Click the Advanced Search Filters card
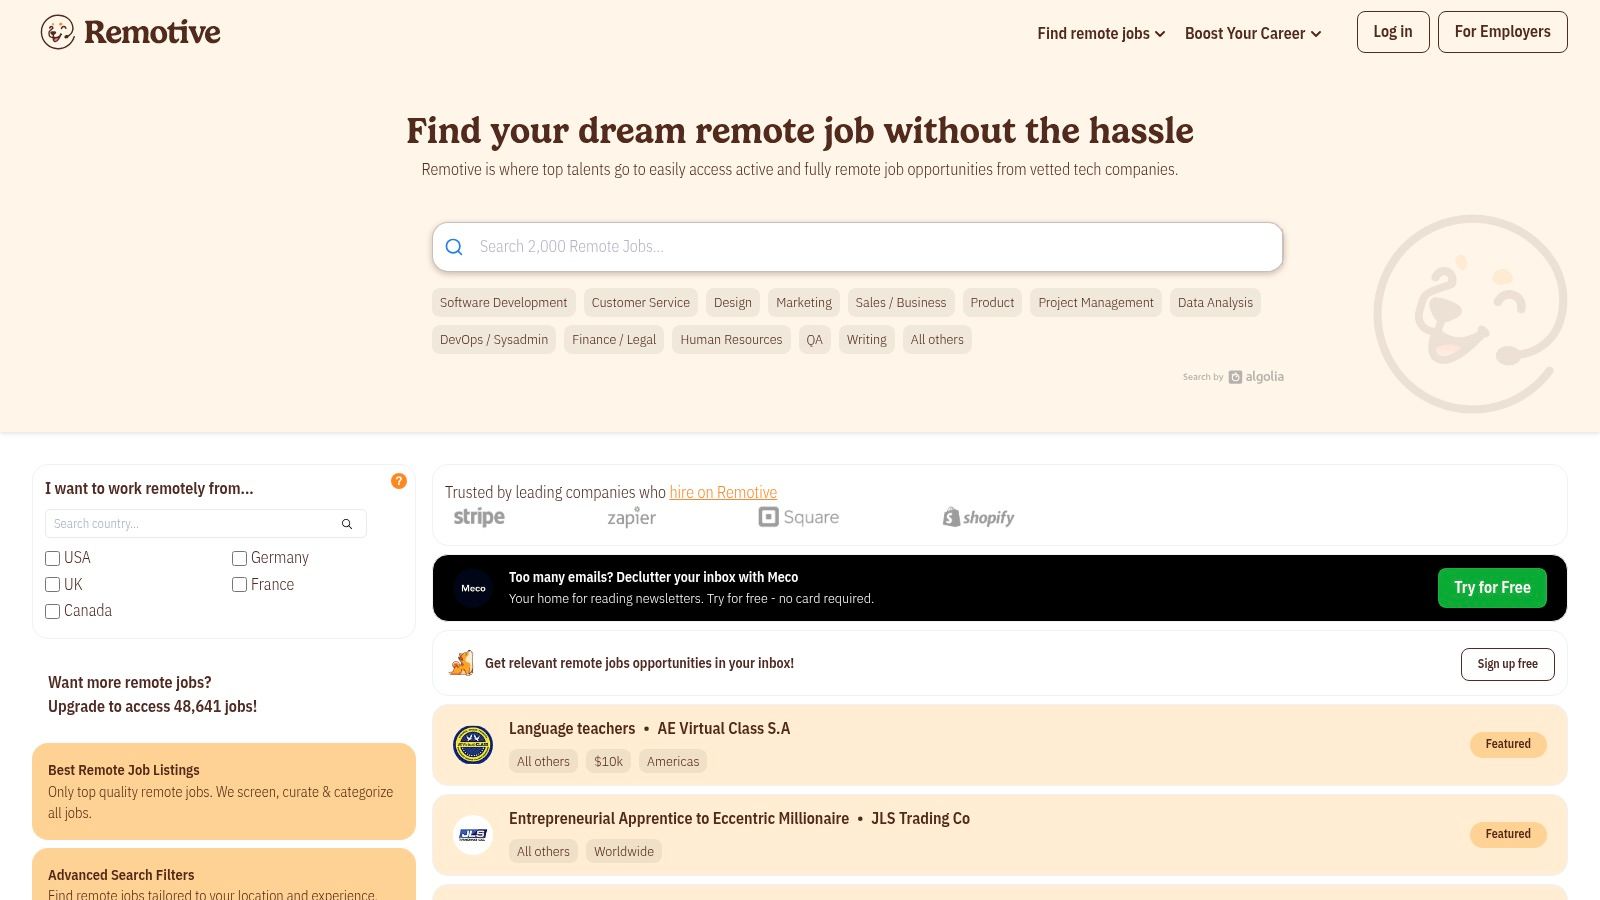Screen dimensions: 1600x900 [224, 874]
